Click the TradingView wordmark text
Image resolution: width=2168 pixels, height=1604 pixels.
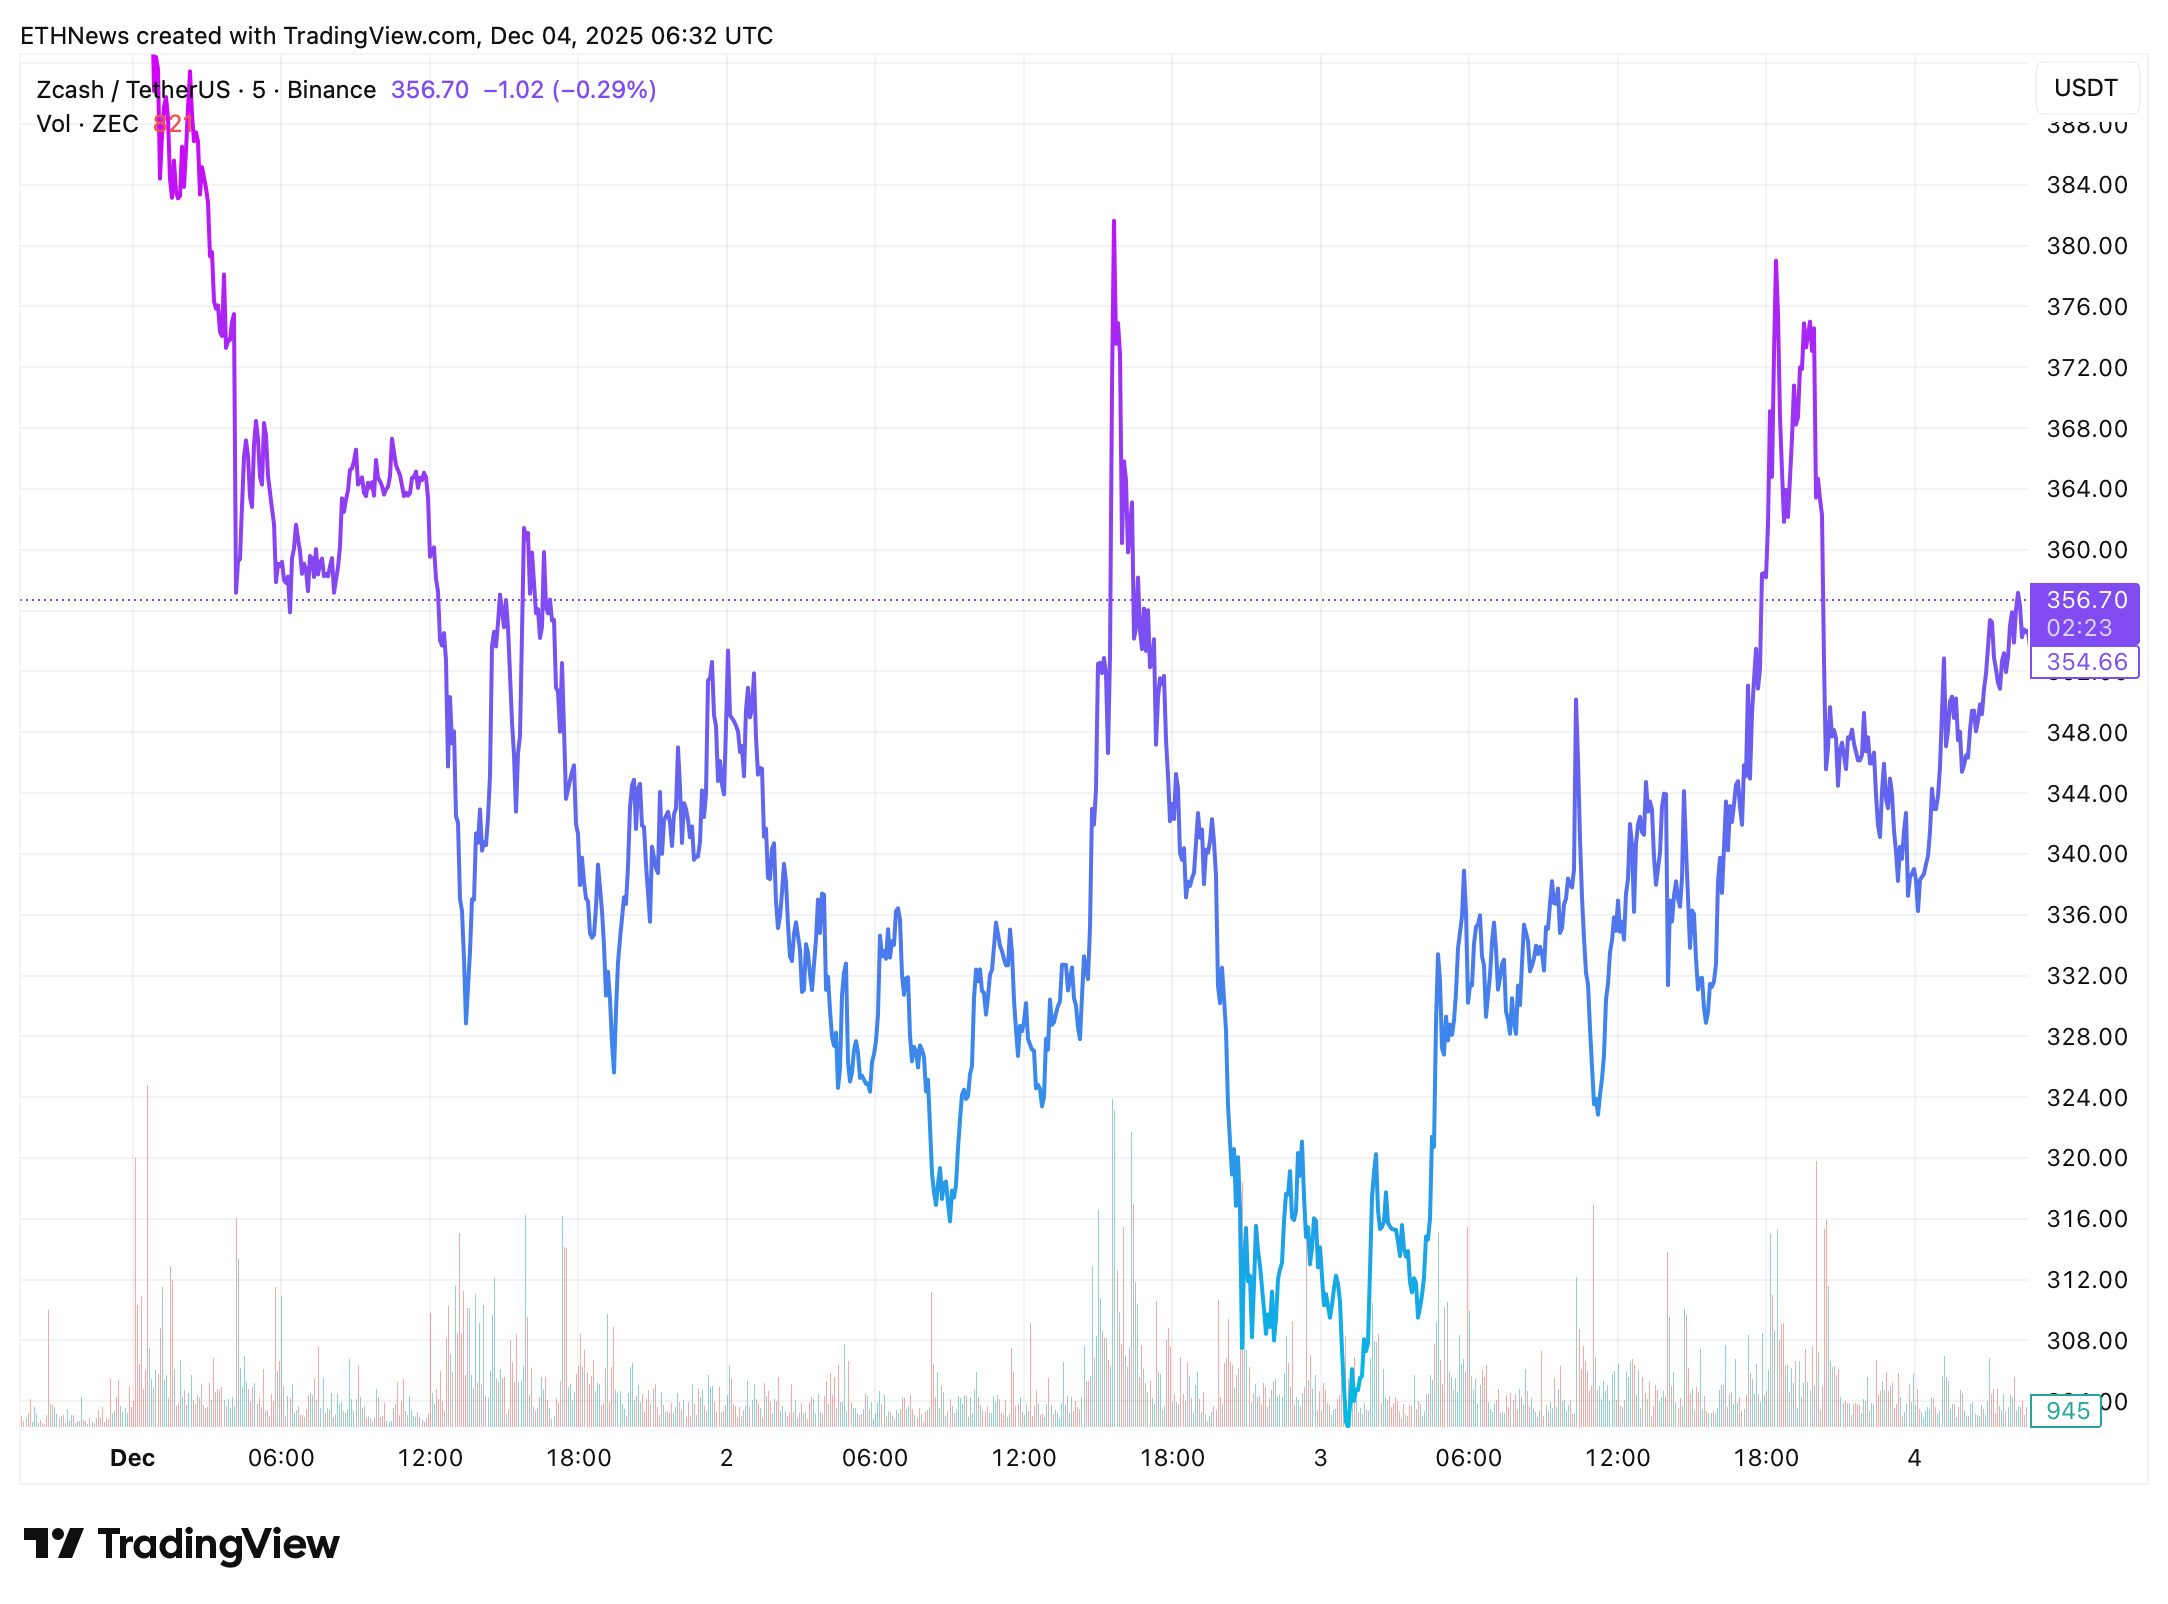(218, 1544)
